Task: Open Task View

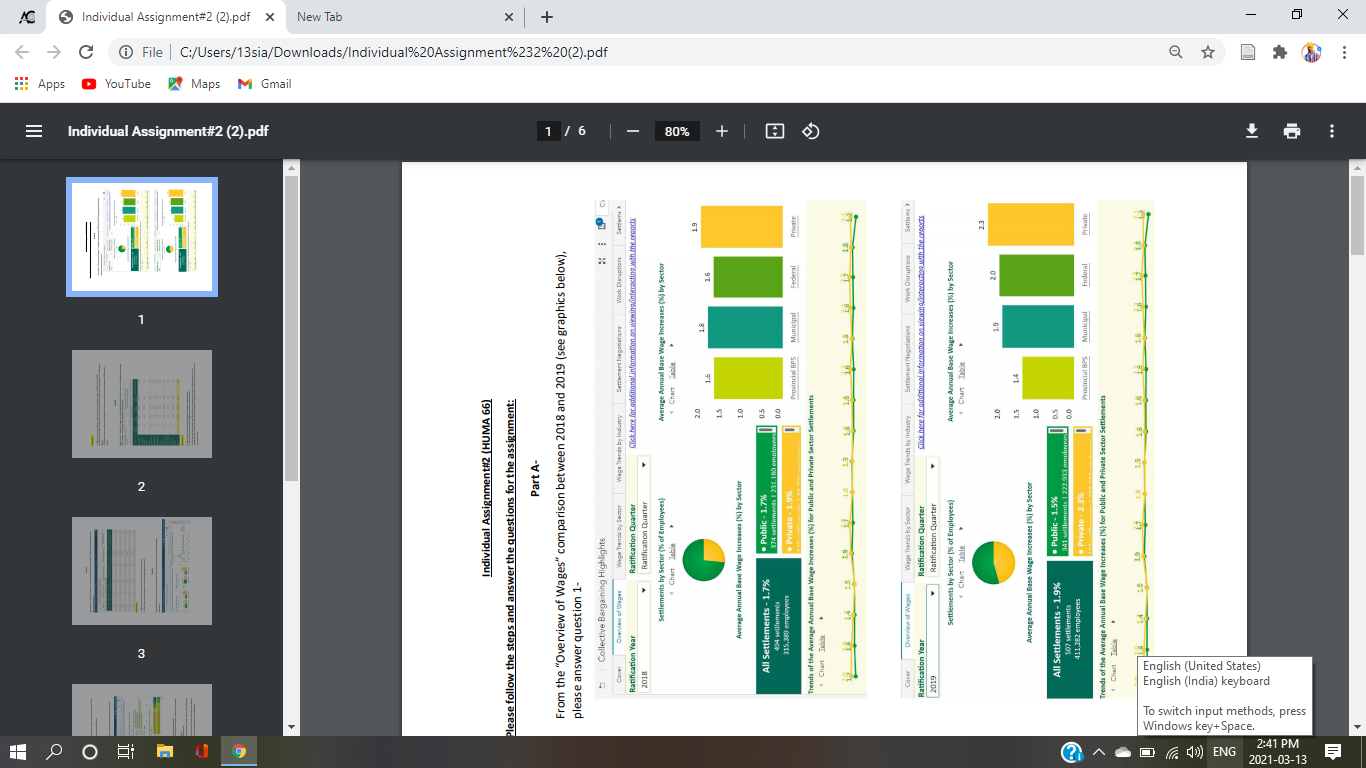Action: 126,752
